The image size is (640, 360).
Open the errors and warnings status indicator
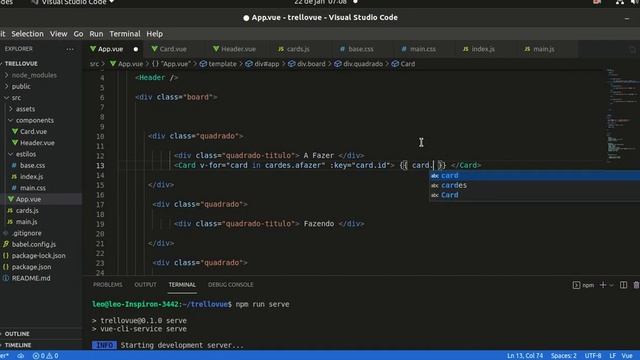[45, 356]
